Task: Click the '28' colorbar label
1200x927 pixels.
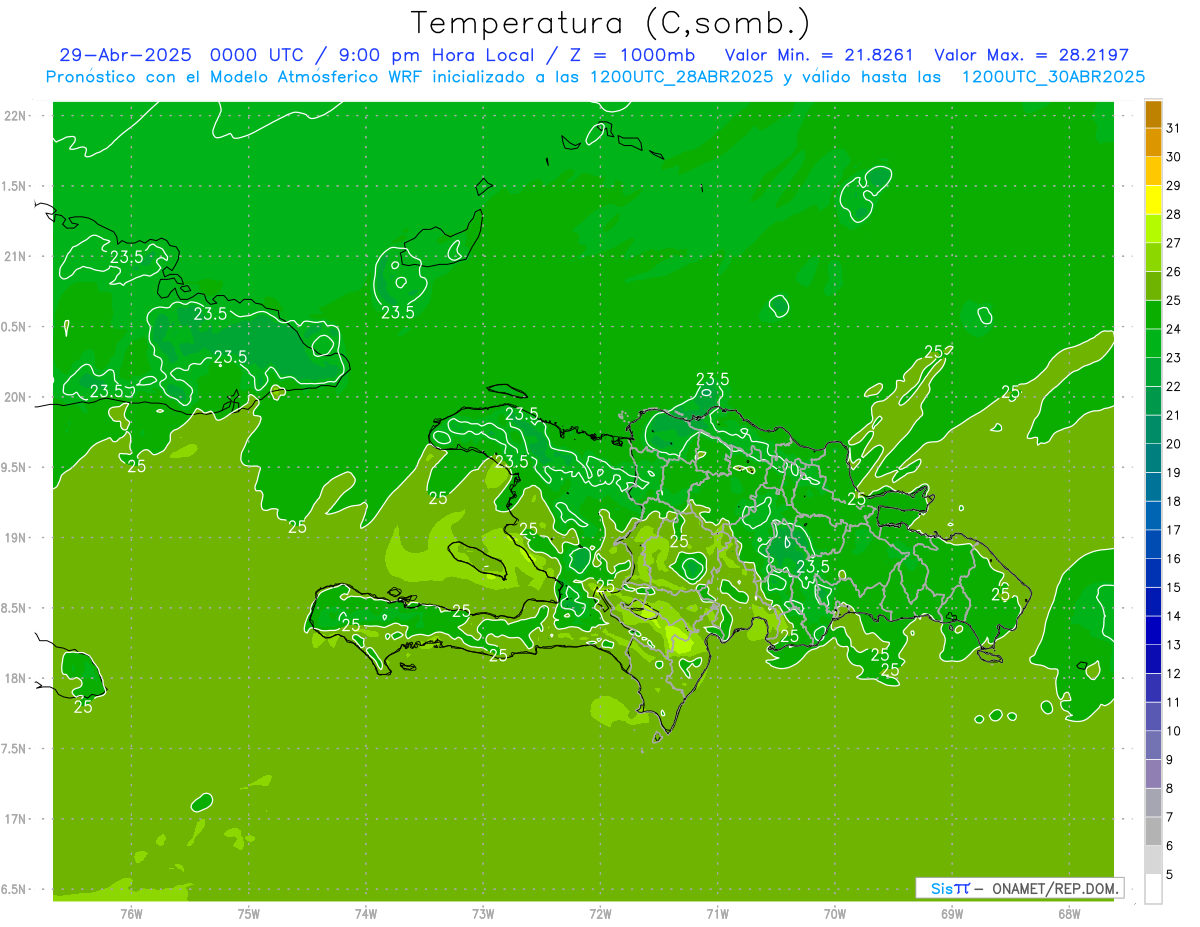Action: 1173,214
